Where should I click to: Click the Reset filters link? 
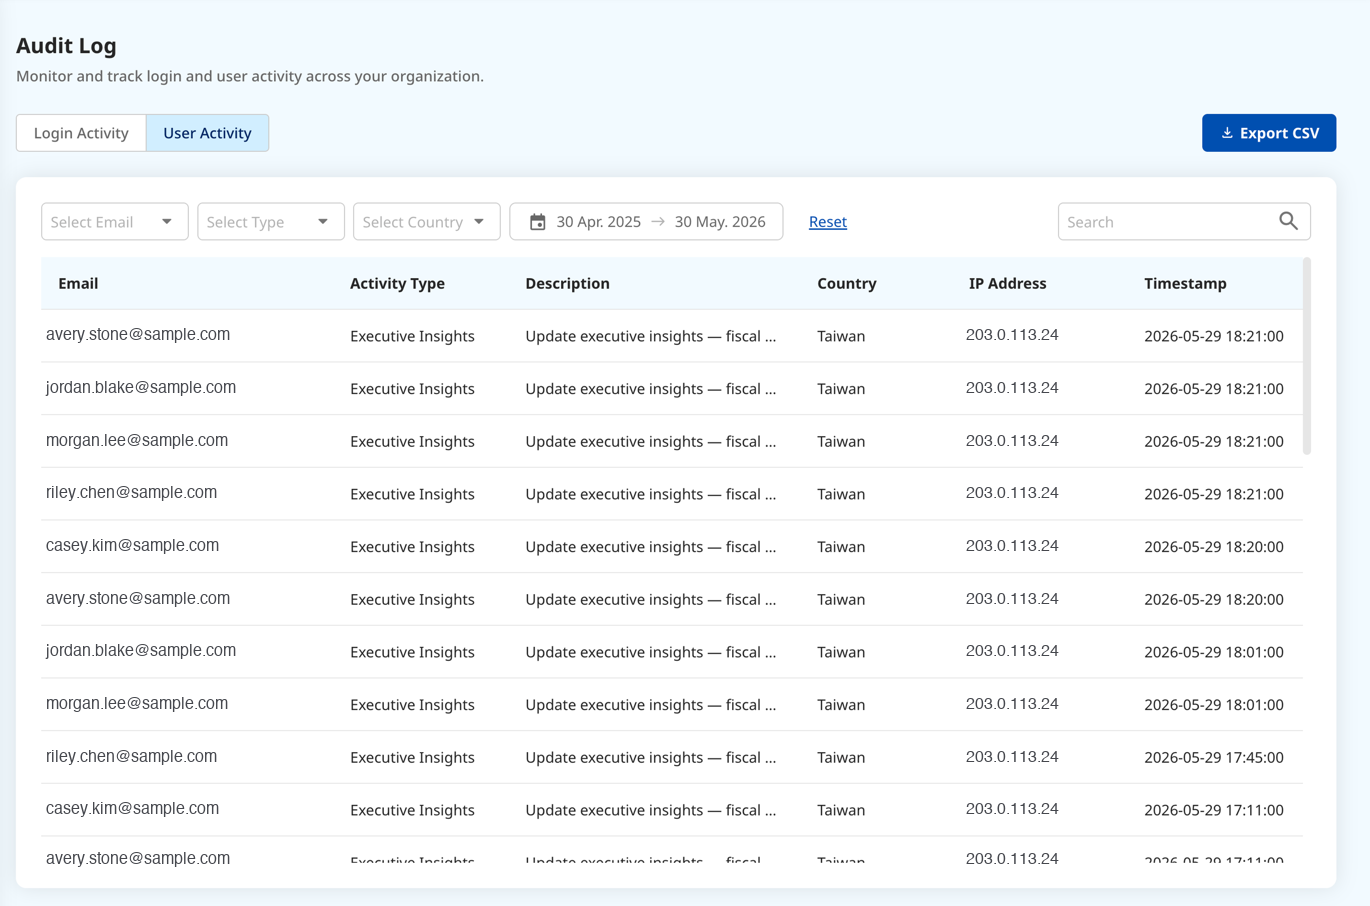[x=828, y=222]
